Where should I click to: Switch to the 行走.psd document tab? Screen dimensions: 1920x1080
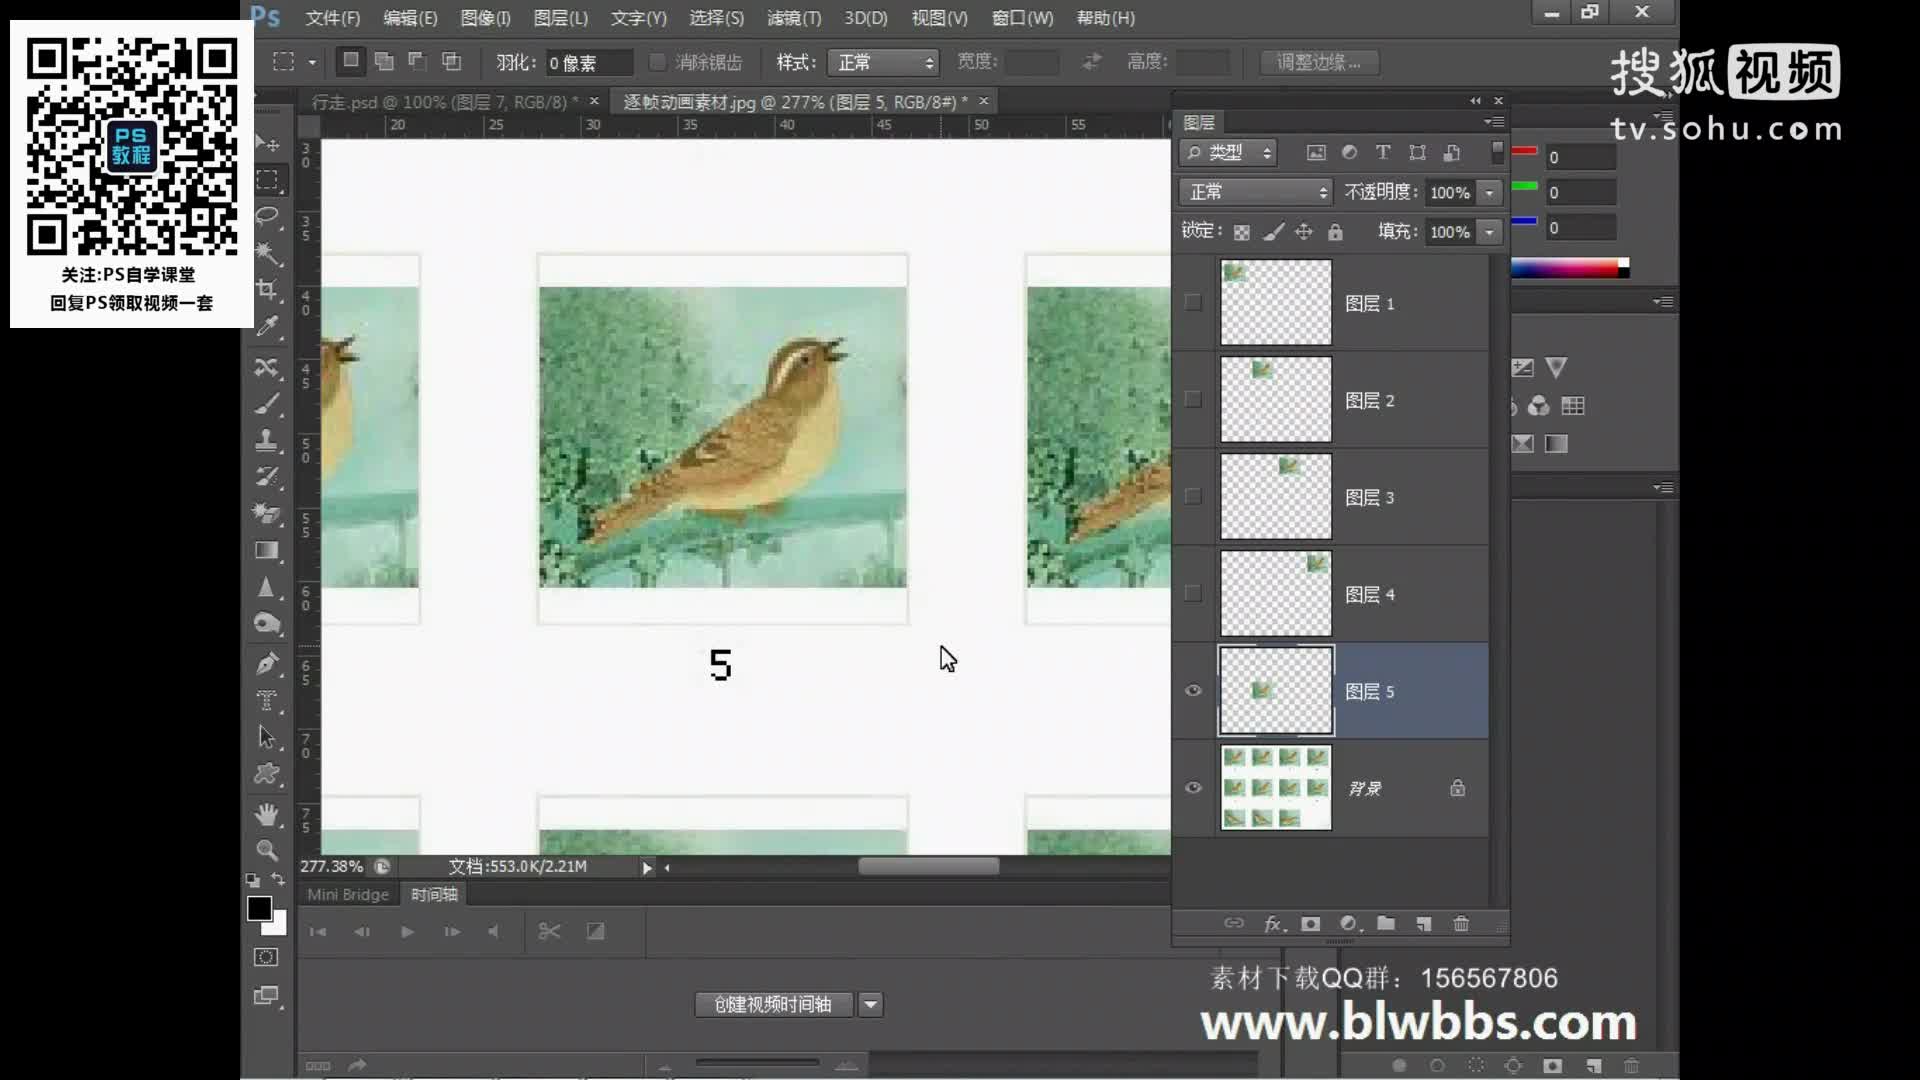click(x=445, y=102)
